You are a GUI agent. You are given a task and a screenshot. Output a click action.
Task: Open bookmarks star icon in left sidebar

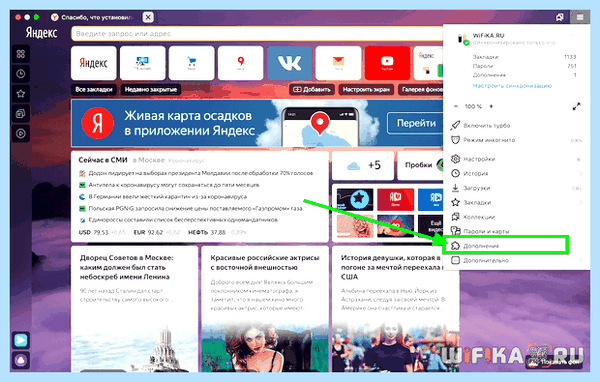coord(21,94)
